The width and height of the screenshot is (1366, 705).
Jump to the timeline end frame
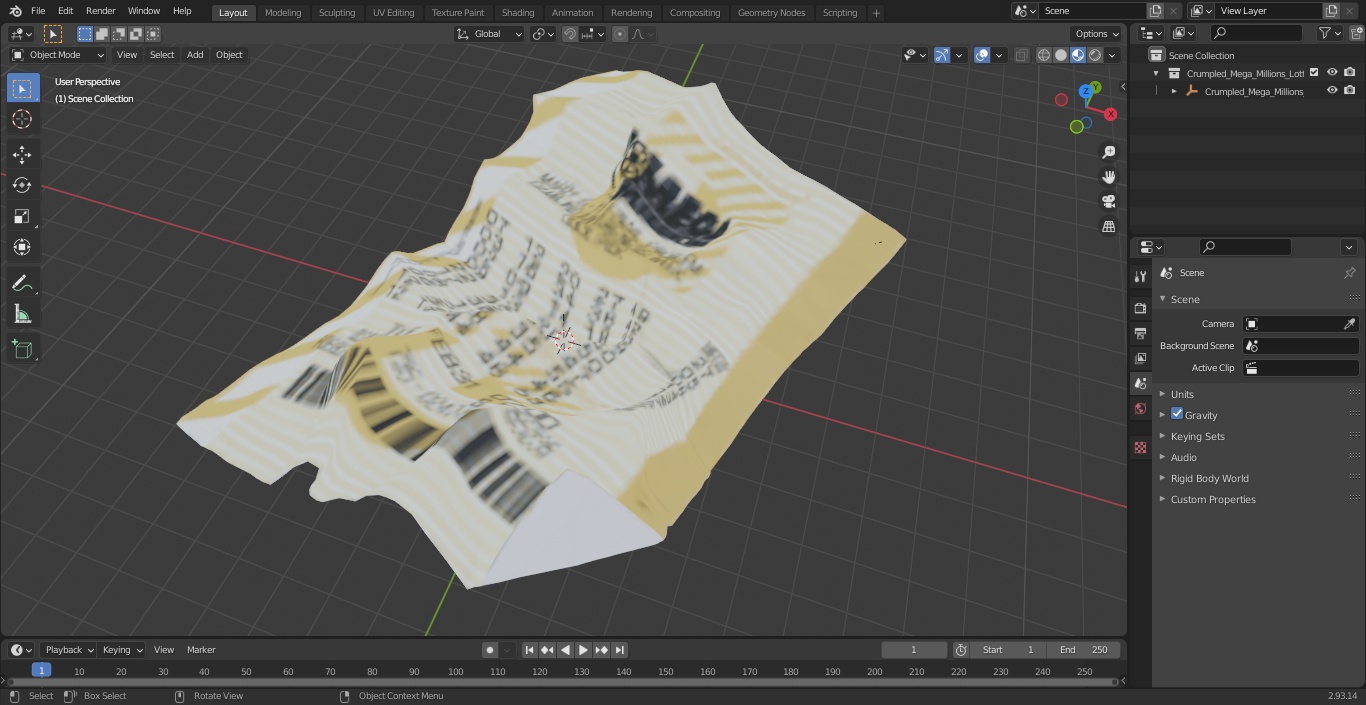coord(620,650)
